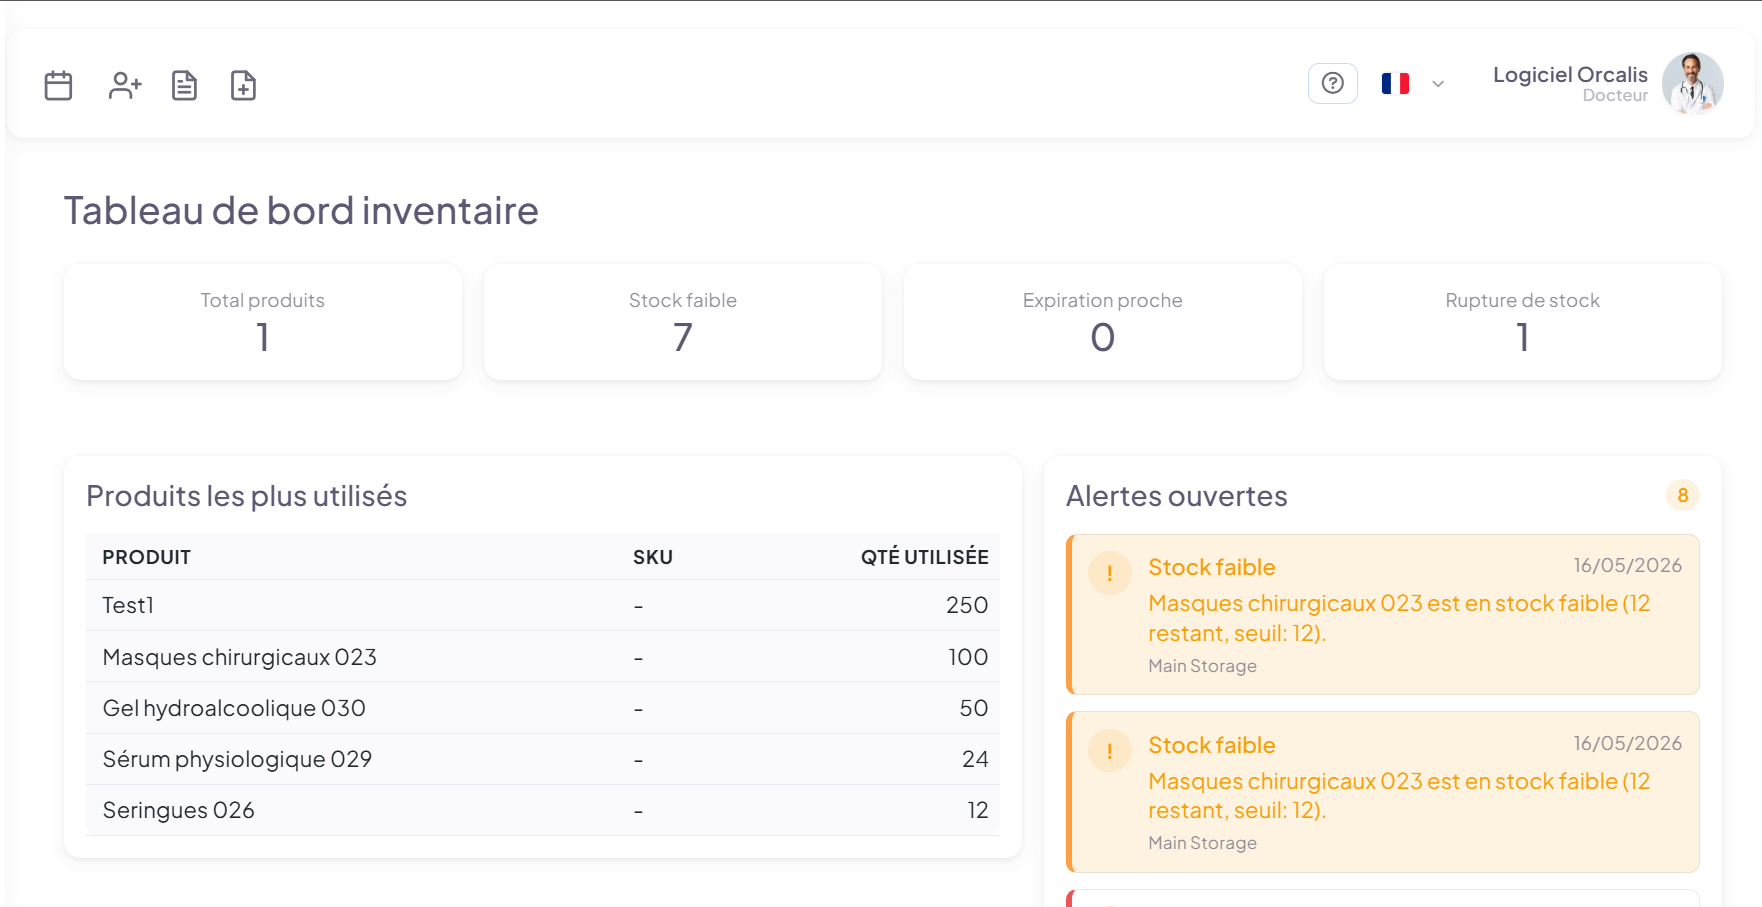Open the Expiration proche card
Image resolution: width=1762 pixels, height=907 pixels.
pyautogui.click(x=1103, y=322)
